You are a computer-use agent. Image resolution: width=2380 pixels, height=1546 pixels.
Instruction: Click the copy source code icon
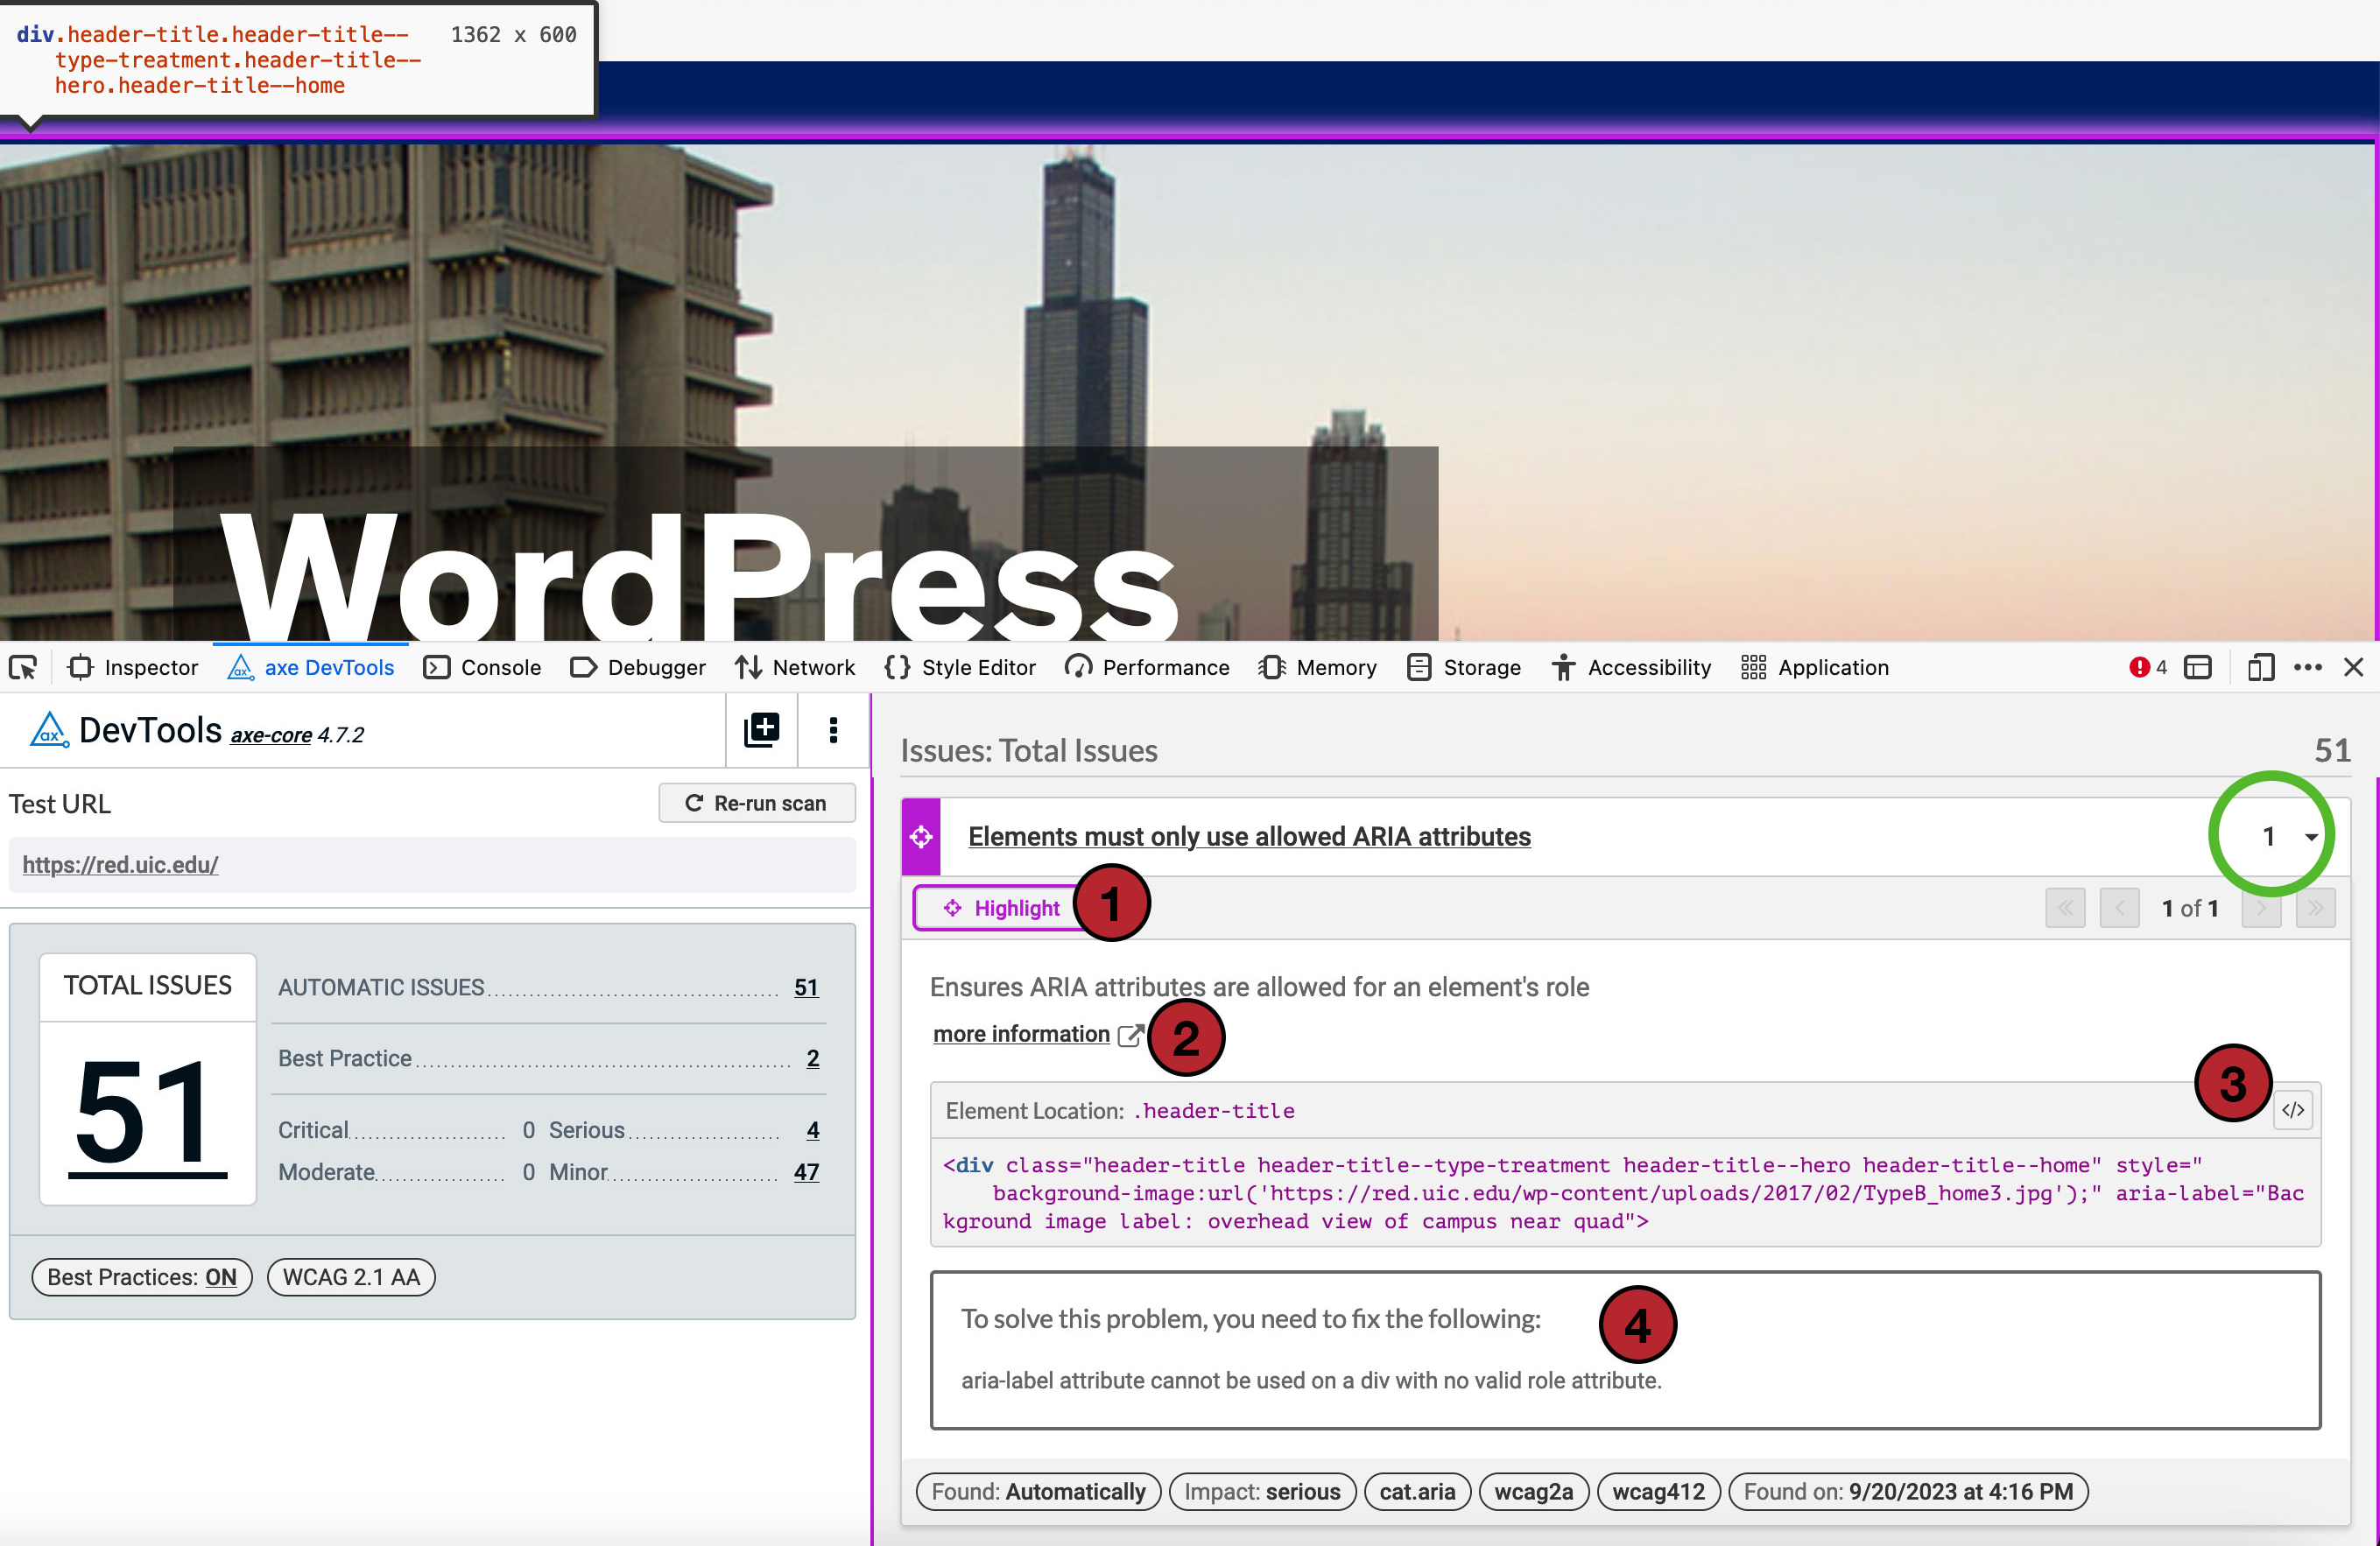(x=2292, y=1109)
